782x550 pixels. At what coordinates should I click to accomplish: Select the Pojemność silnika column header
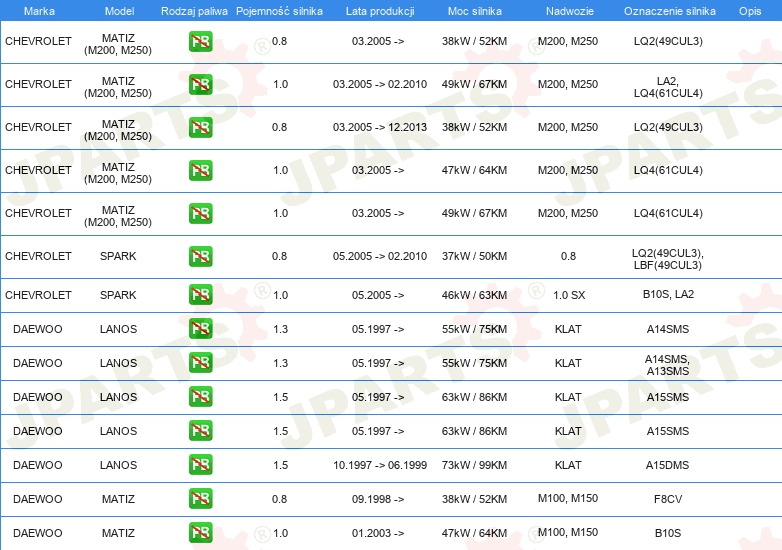click(279, 10)
